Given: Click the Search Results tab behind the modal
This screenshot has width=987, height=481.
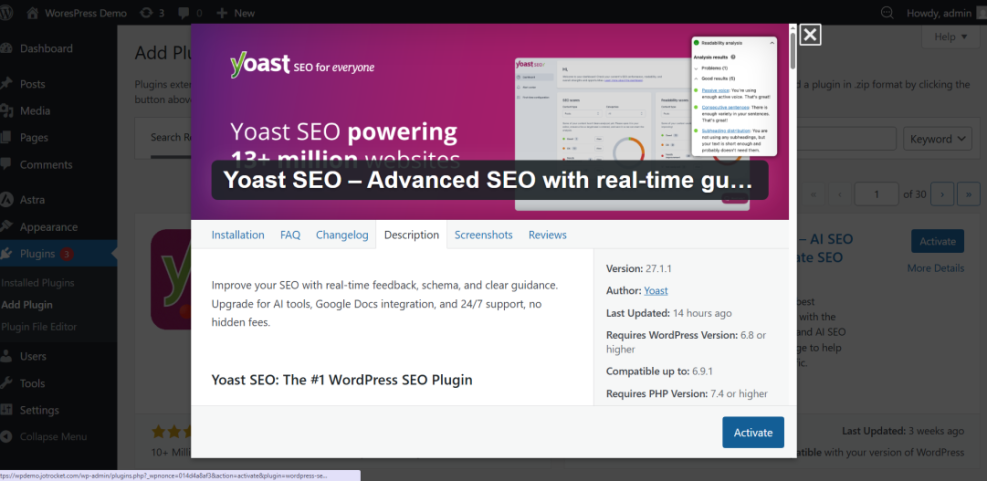Looking at the screenshot, I should [171, 137].
